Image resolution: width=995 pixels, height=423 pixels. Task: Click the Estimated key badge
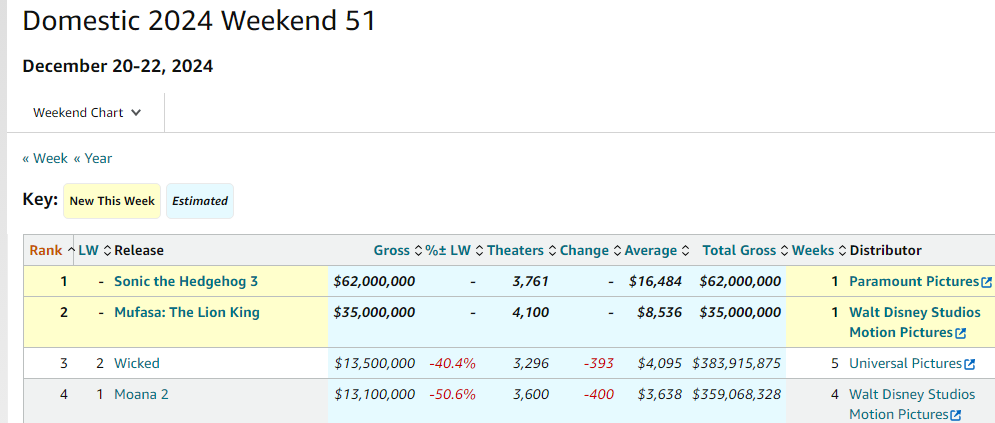click(x=200, y=201)
